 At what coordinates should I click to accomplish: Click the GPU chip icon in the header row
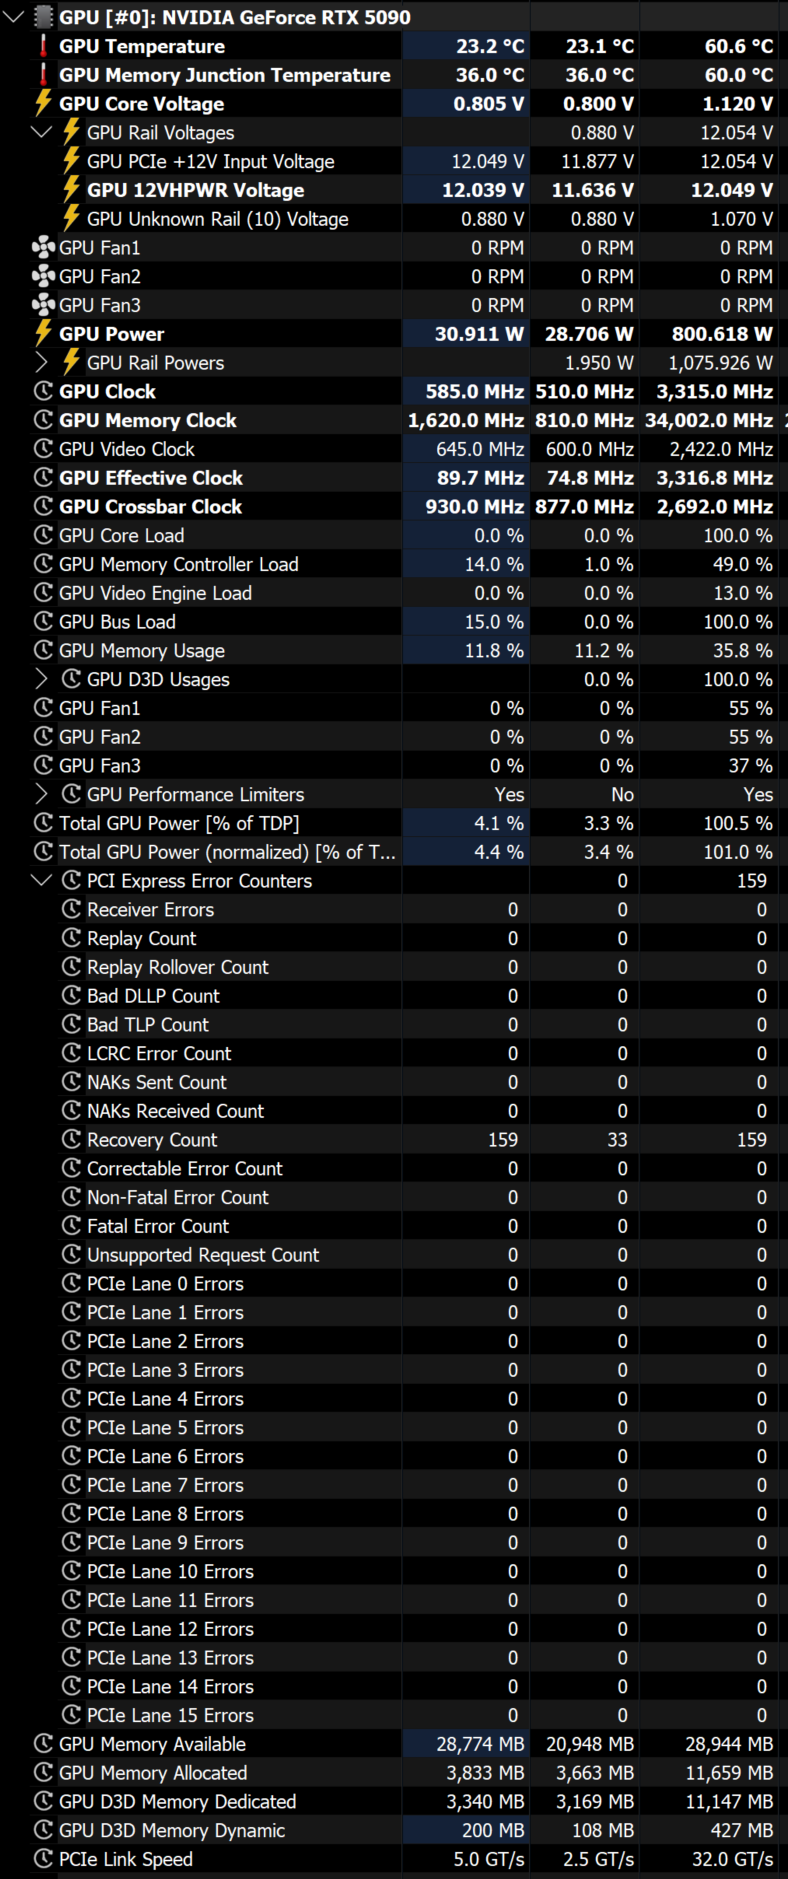(43, 17)
